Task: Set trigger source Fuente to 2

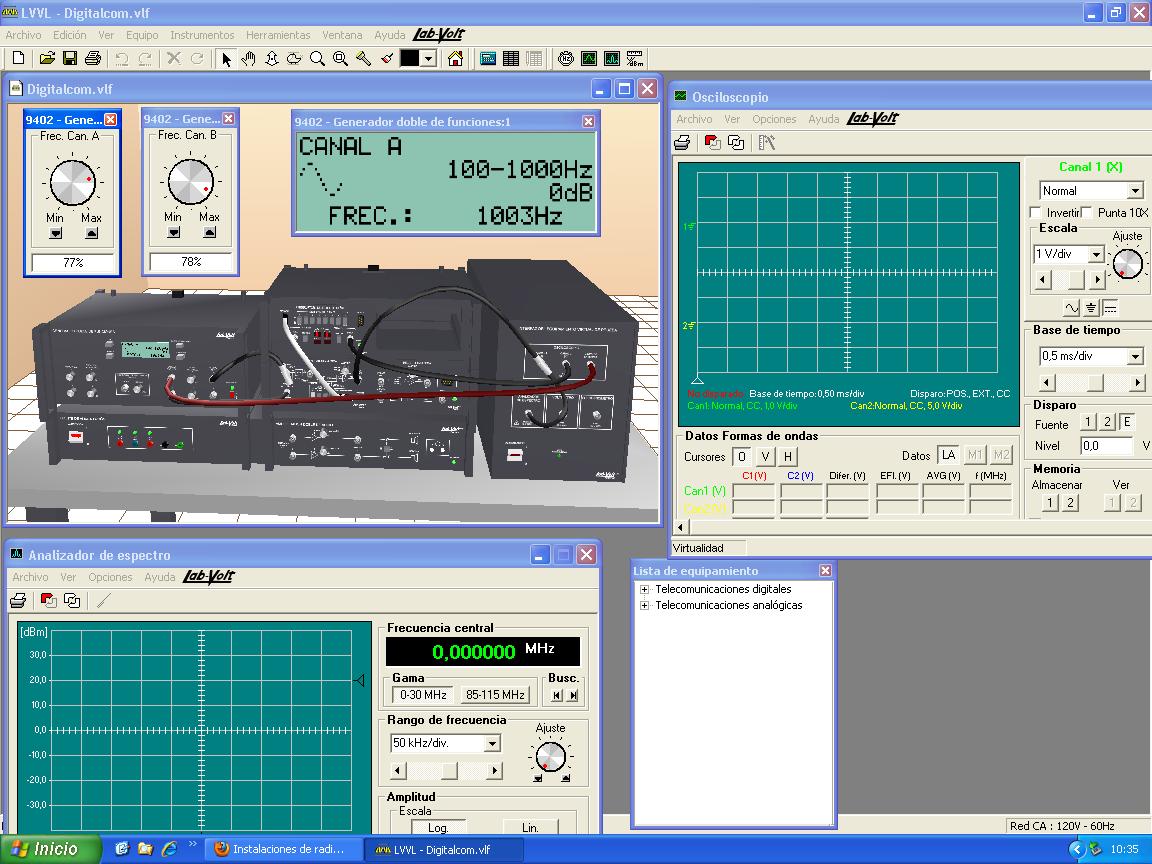Action: tap(1107, 422)
